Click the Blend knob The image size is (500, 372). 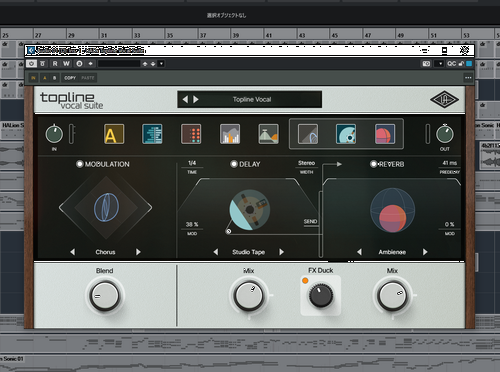click(x=105, y=296)
